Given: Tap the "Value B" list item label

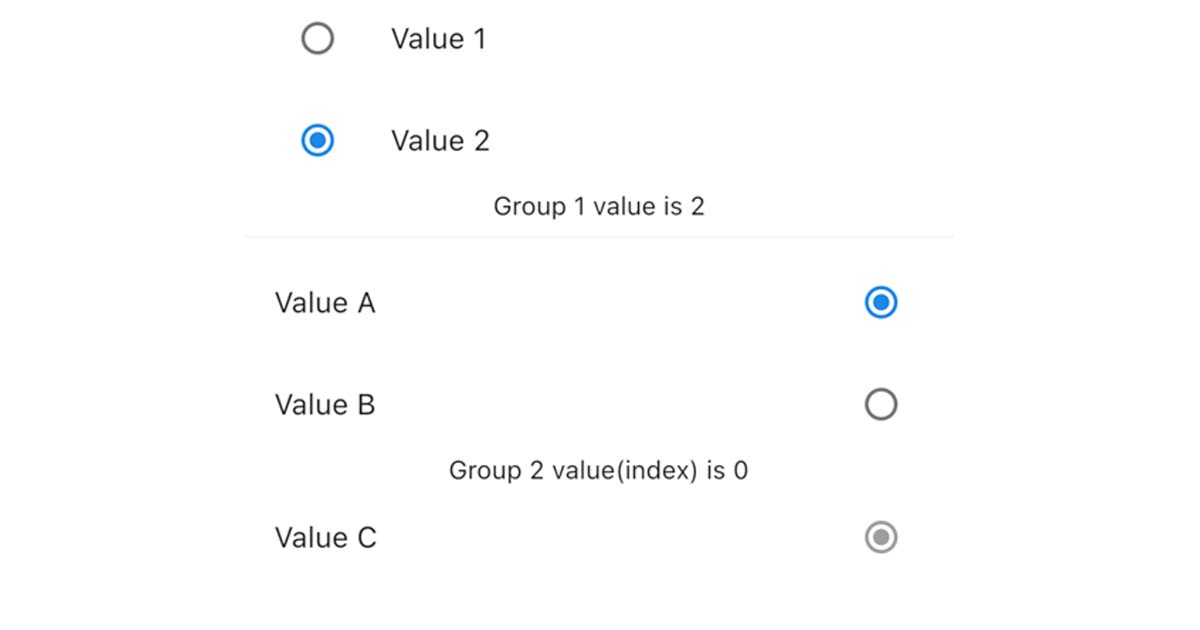Looking at the screenshot, I should tap(325, 405).
